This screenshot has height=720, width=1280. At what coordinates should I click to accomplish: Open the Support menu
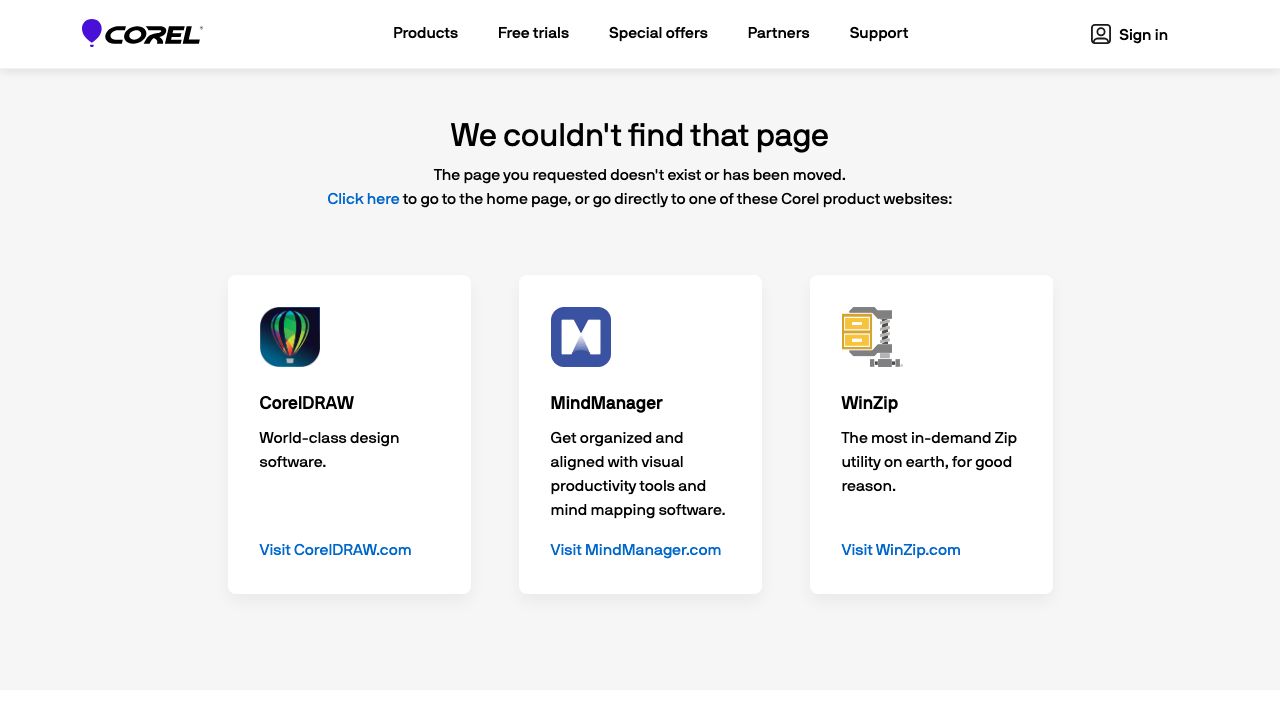[x=879, y=33]
